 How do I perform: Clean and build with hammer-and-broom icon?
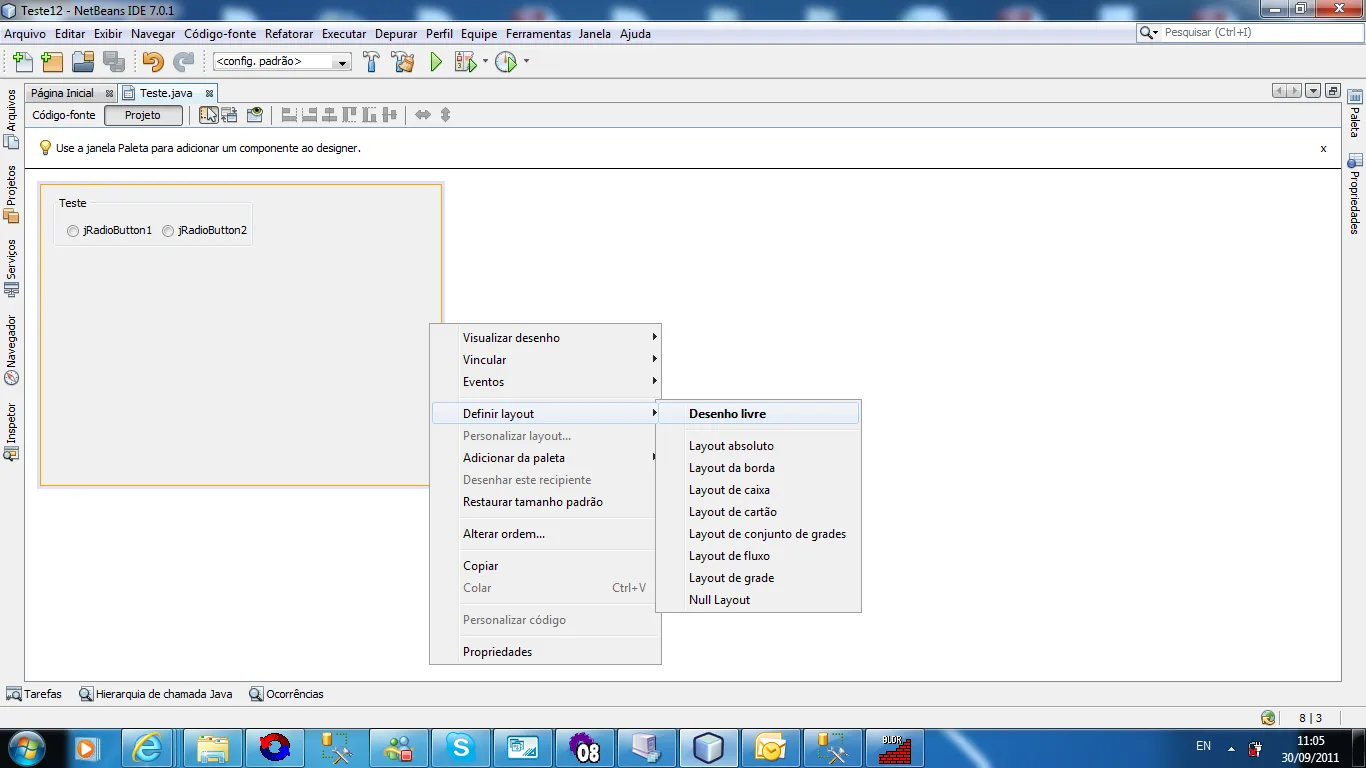tap(403, 62)
